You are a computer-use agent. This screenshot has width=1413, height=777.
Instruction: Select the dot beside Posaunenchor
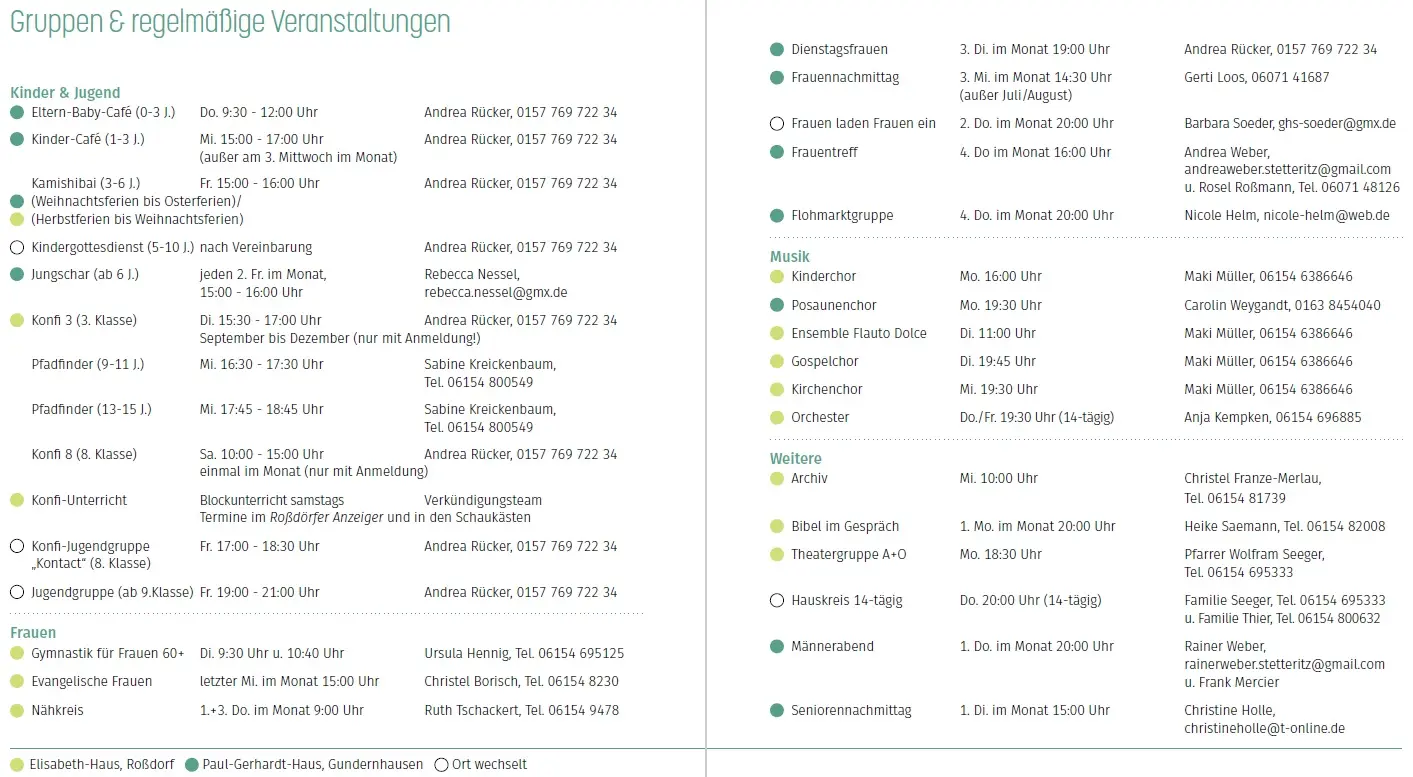777,305
